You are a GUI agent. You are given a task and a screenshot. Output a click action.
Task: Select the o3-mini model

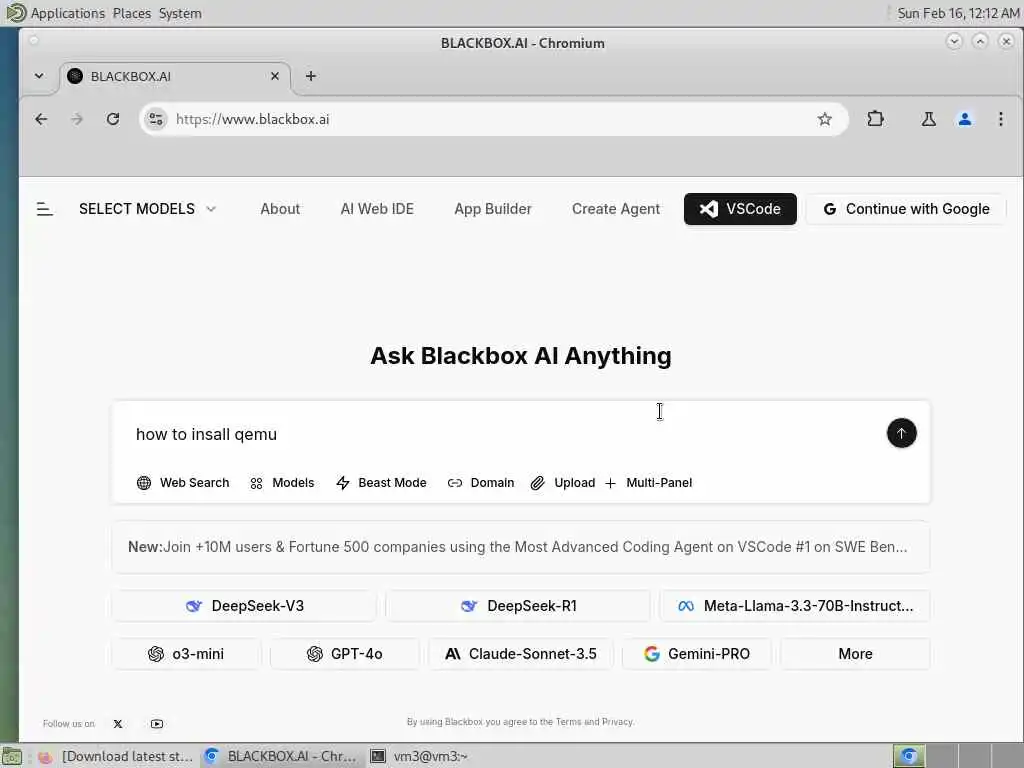click(x=186, y=654)
